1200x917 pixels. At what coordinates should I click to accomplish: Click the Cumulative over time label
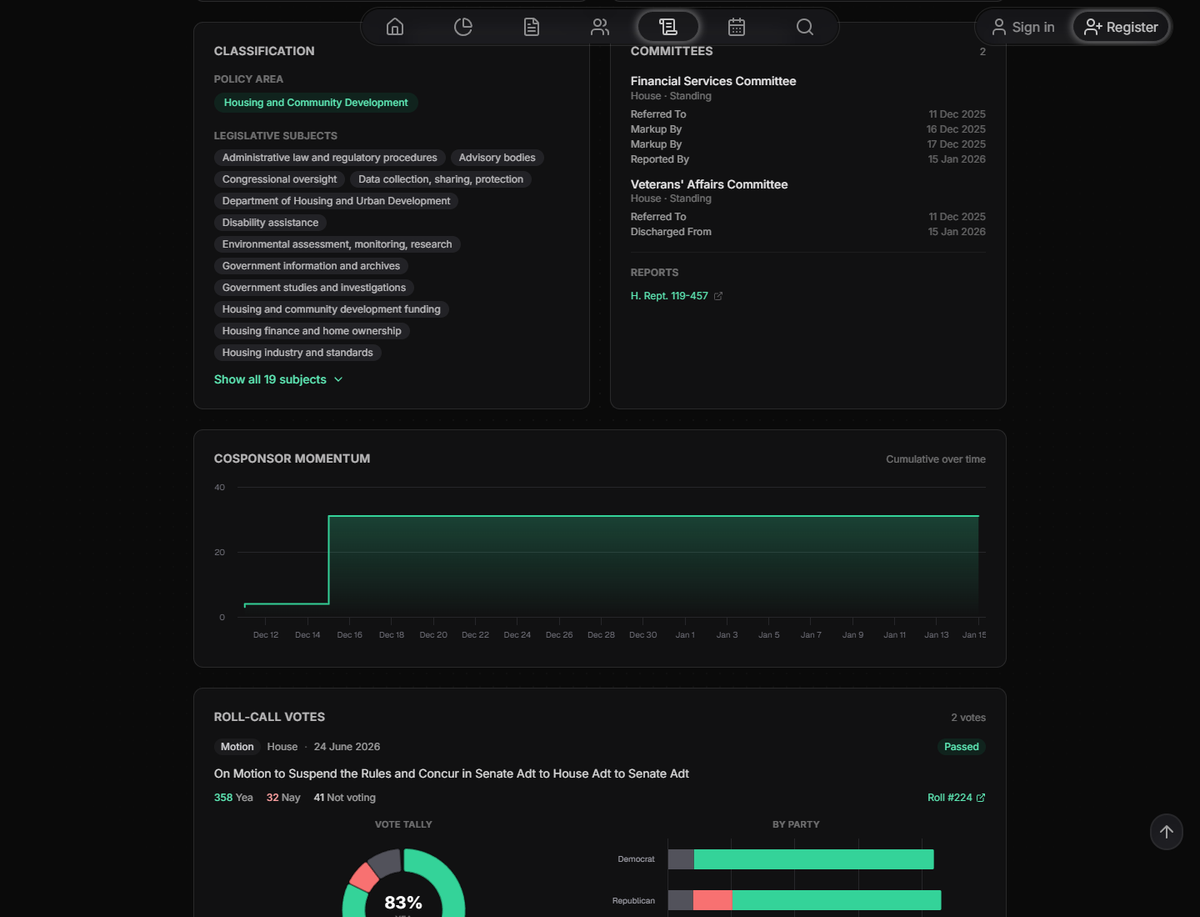coord(936,459)
